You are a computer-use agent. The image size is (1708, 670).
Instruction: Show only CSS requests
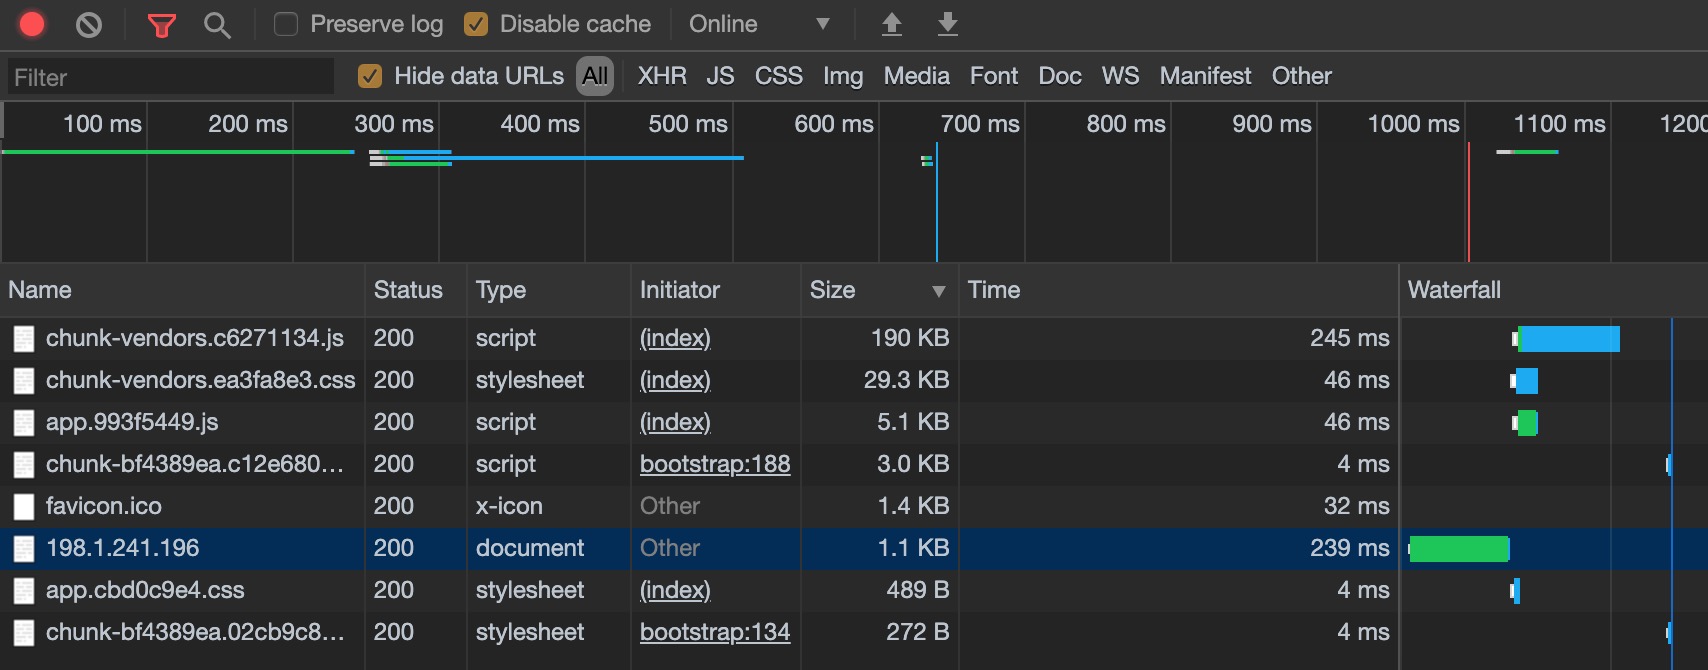tap(778, 76)
